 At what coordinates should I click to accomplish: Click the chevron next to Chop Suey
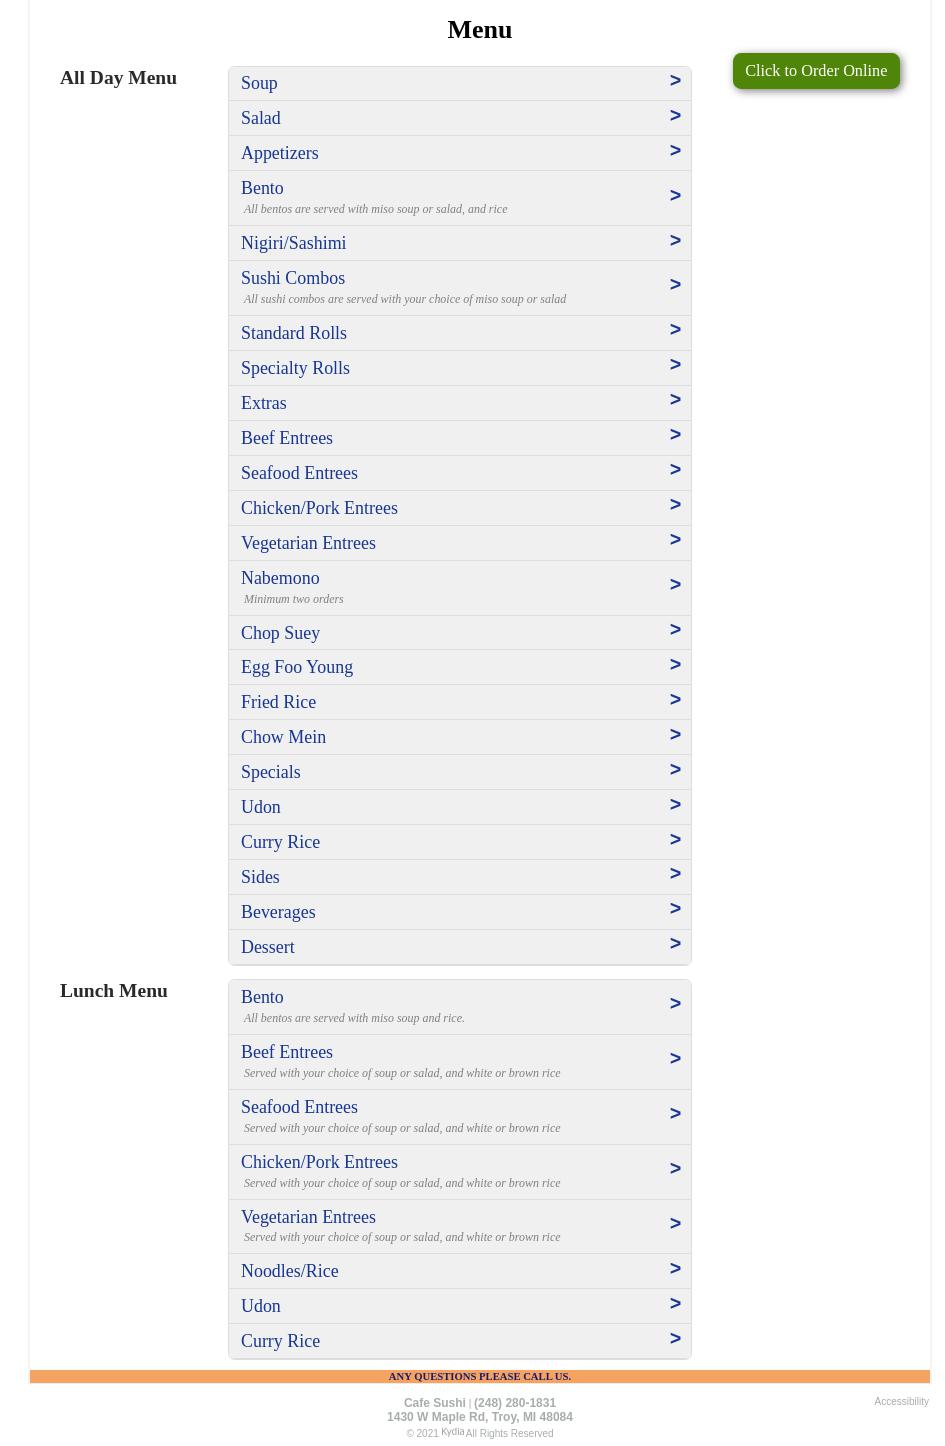[675, 630]
